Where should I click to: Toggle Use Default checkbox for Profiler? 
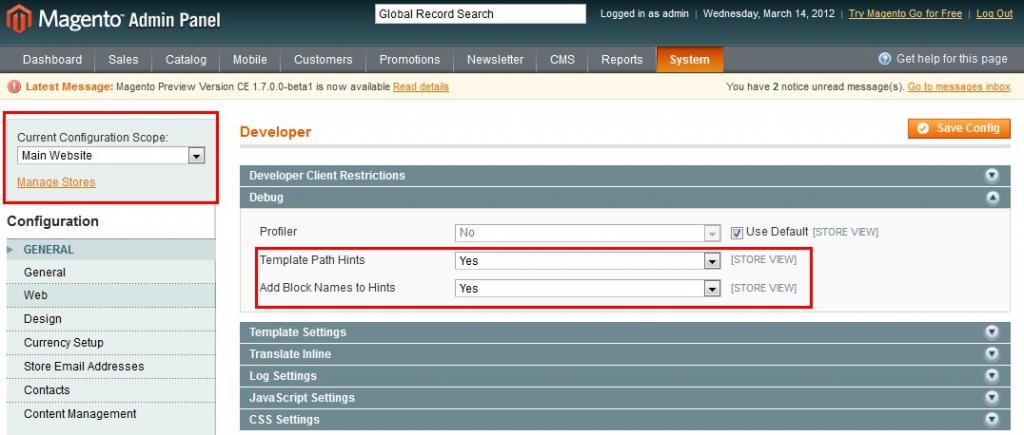point(737,233)
